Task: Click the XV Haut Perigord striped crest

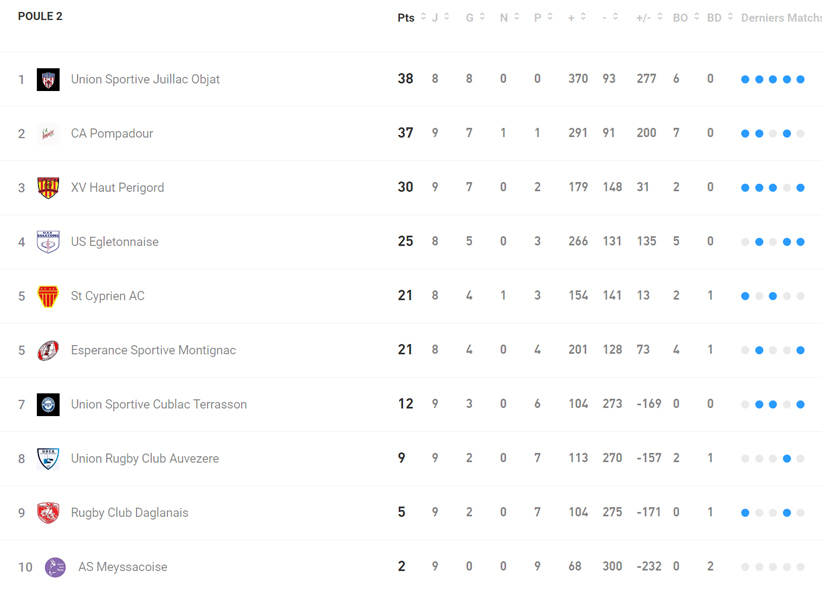Action: coord(48,187)
